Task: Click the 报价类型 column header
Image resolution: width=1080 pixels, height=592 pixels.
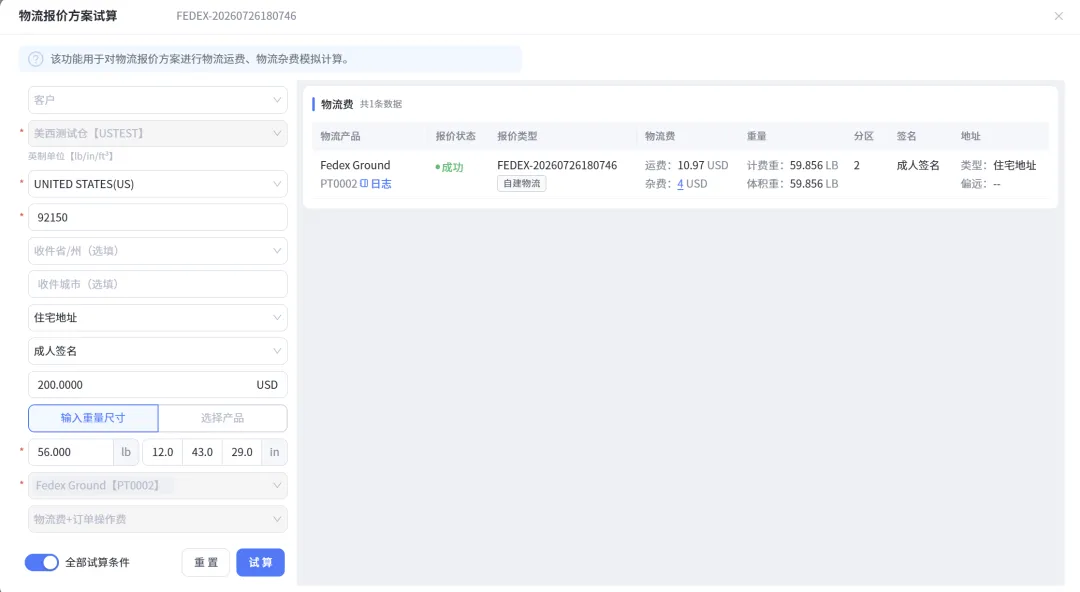Action: [x=517, y=136]
